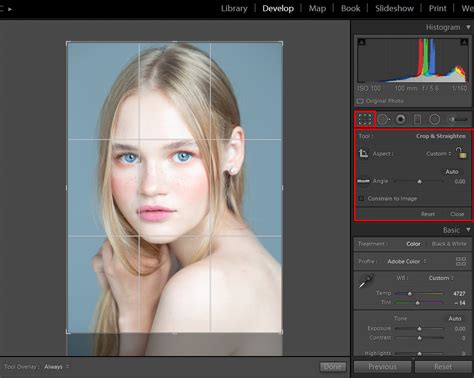
Task: Switch treatment to Black & White
Action: 449,244
